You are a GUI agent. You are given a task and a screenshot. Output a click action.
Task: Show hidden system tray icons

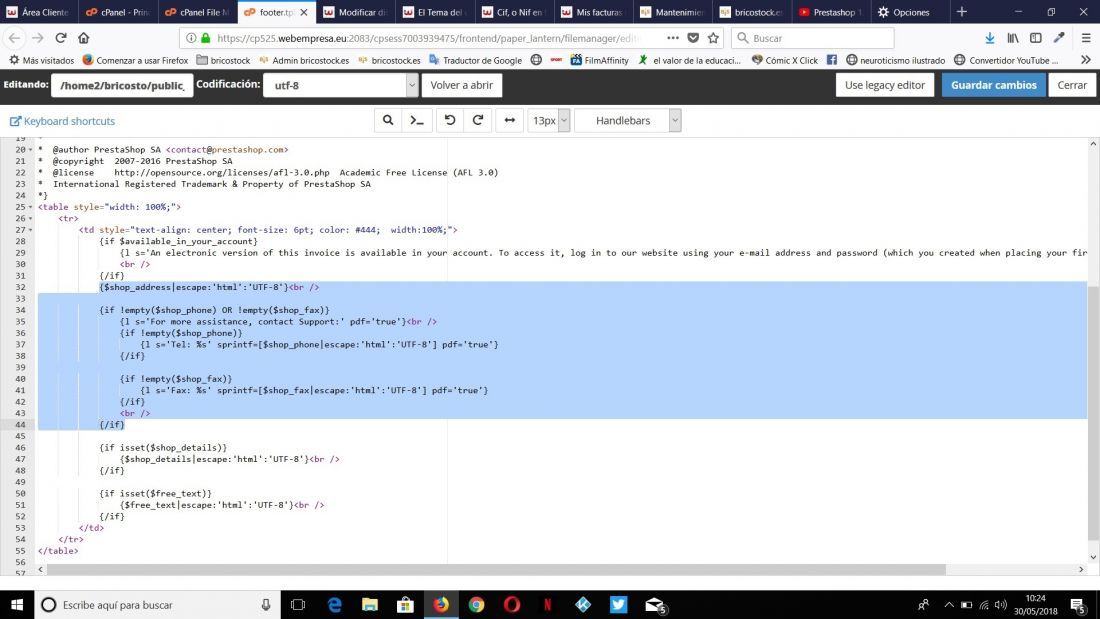tap(948, 604)
